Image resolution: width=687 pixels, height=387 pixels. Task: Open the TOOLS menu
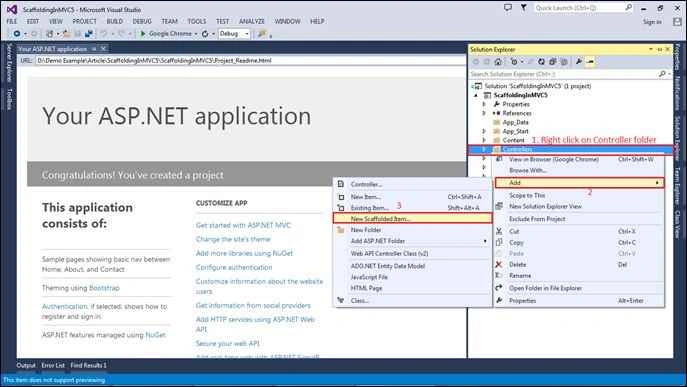pyautogui.click(x=197, y=21)
